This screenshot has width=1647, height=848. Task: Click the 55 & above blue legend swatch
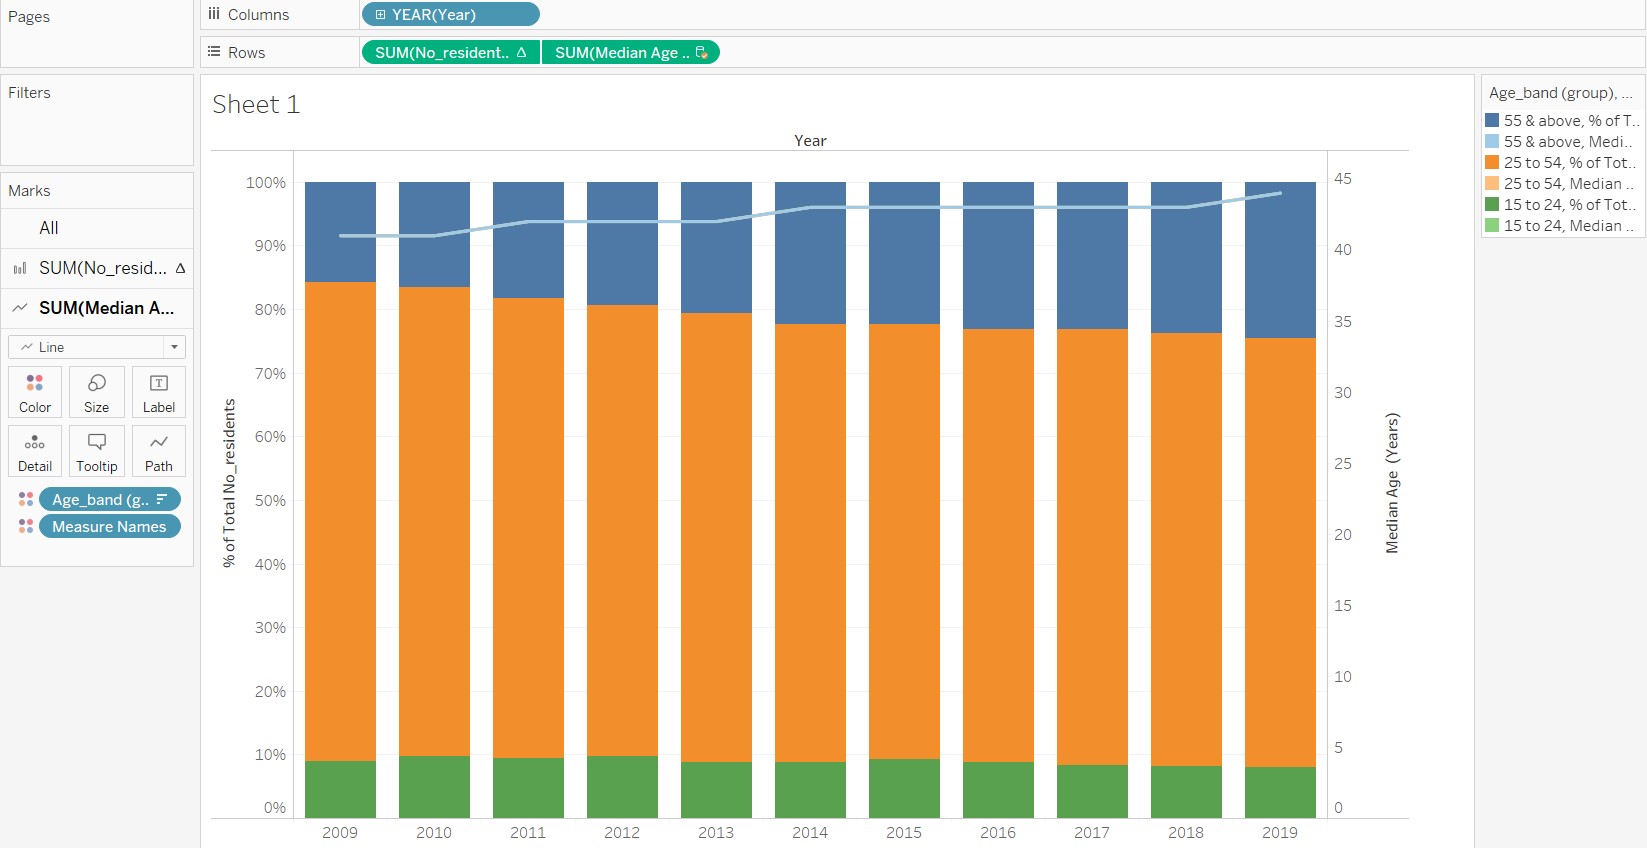1492,120
